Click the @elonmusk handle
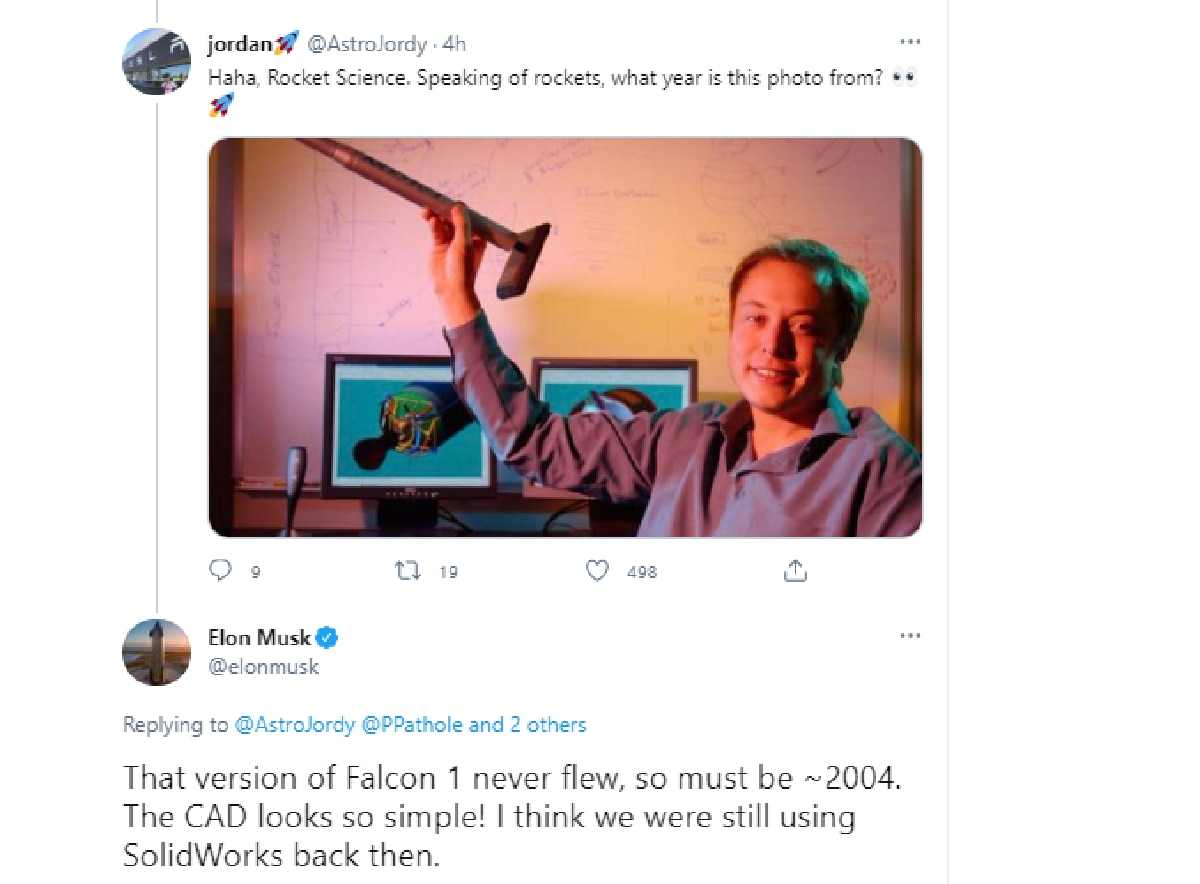The width and height of the screenshot is (1200, 884). 263,666
